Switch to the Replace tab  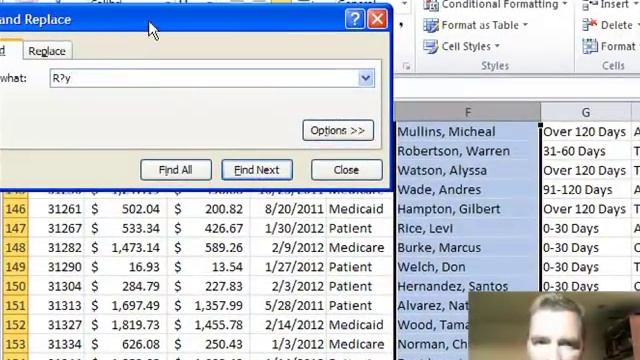(47, 51)
